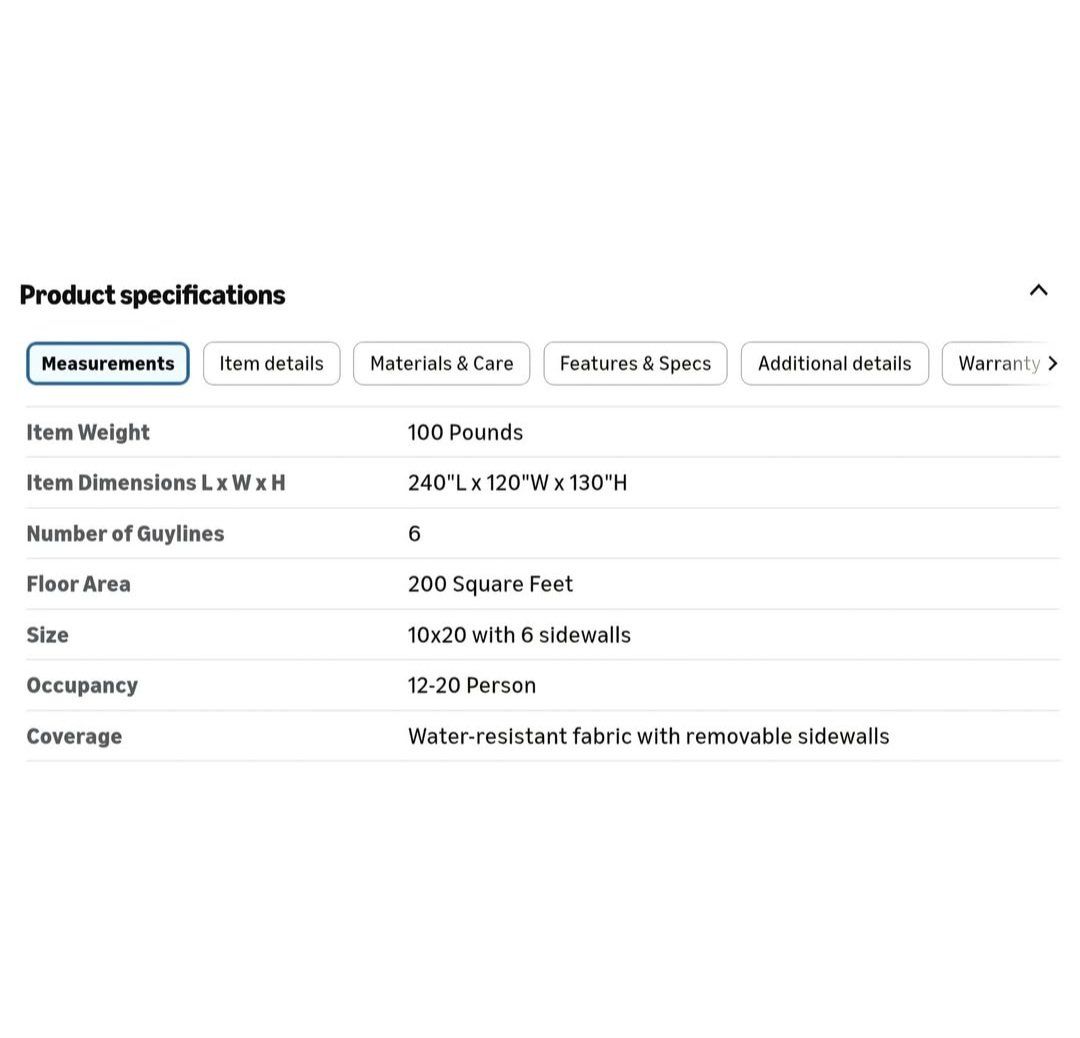Select the 200 Square Feet value
Image resolution: width=1080 pixels, height=1038 pixels.
(490, 584)
